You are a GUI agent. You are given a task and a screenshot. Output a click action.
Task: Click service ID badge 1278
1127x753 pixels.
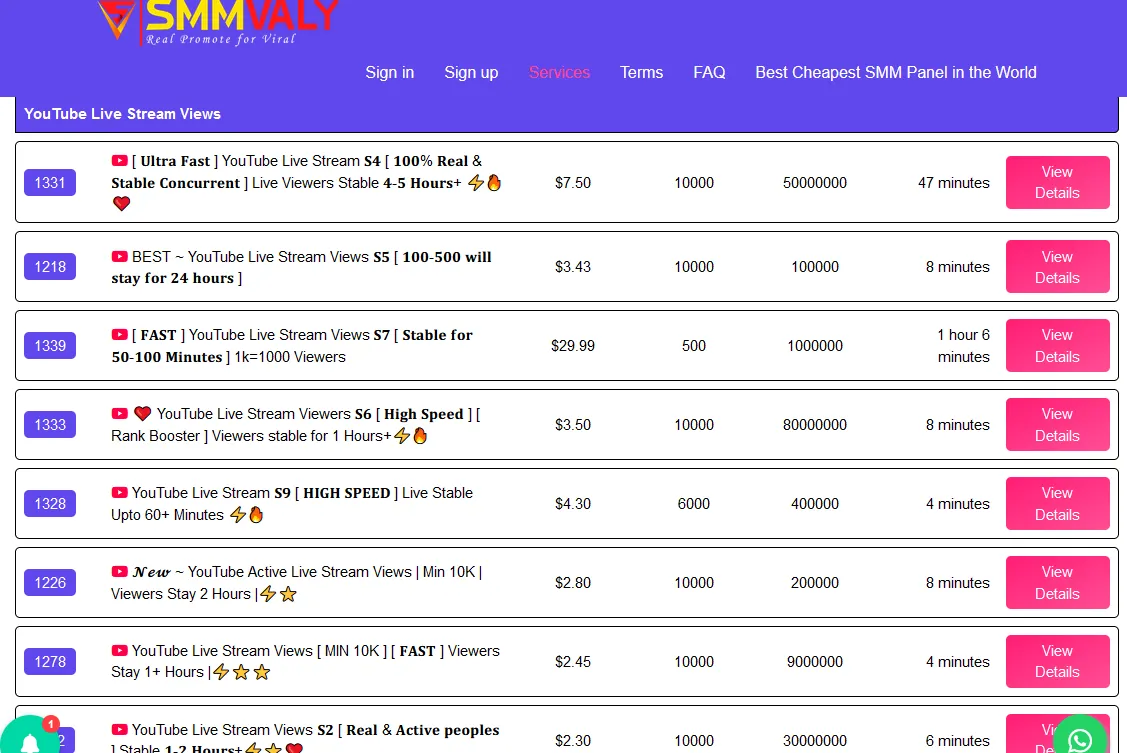click(x=50, y=662)
